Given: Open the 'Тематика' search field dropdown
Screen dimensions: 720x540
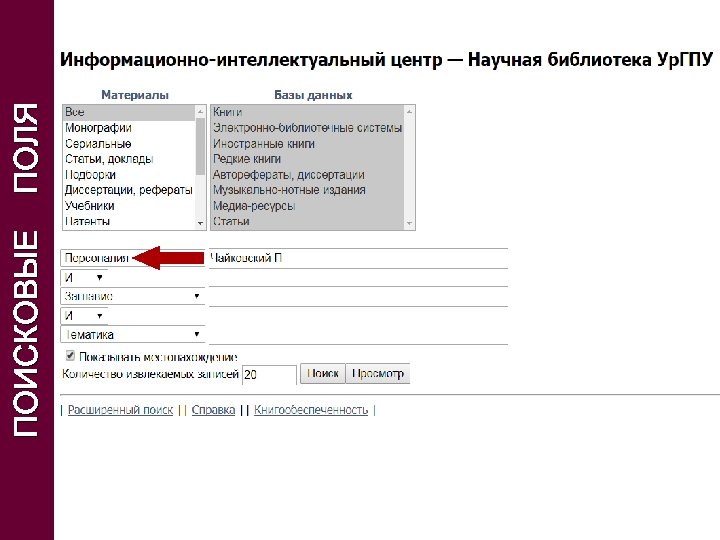Looking at the screenshot, I should [132, 334].
